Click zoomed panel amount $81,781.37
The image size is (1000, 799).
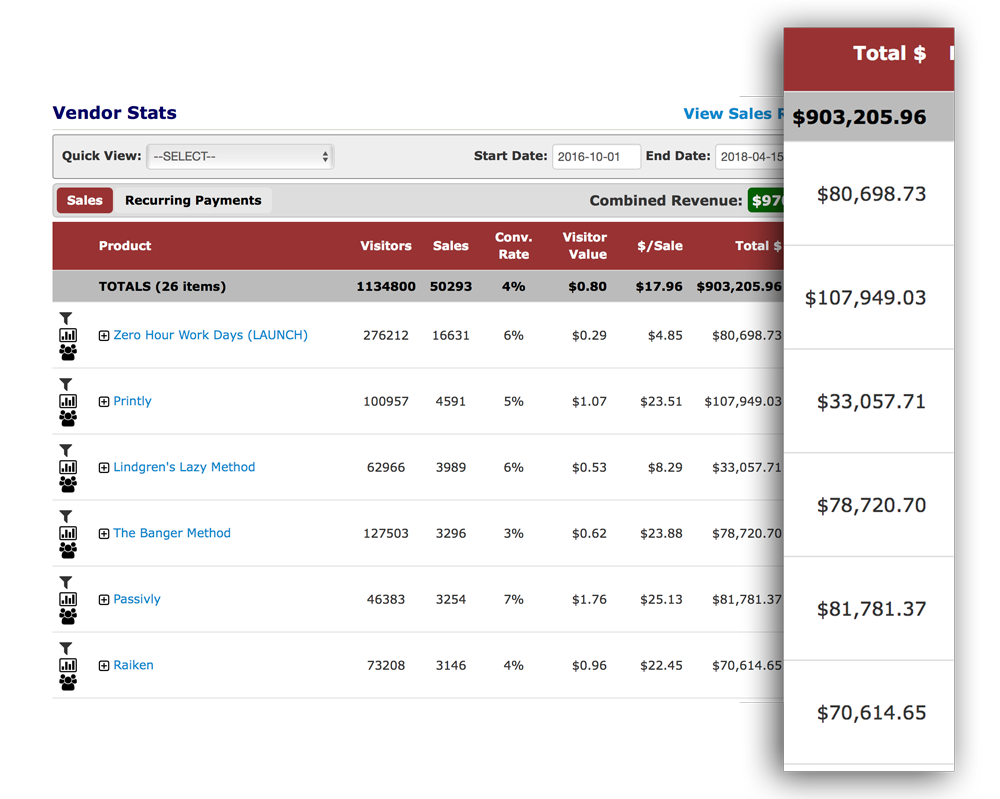(871, 609)
